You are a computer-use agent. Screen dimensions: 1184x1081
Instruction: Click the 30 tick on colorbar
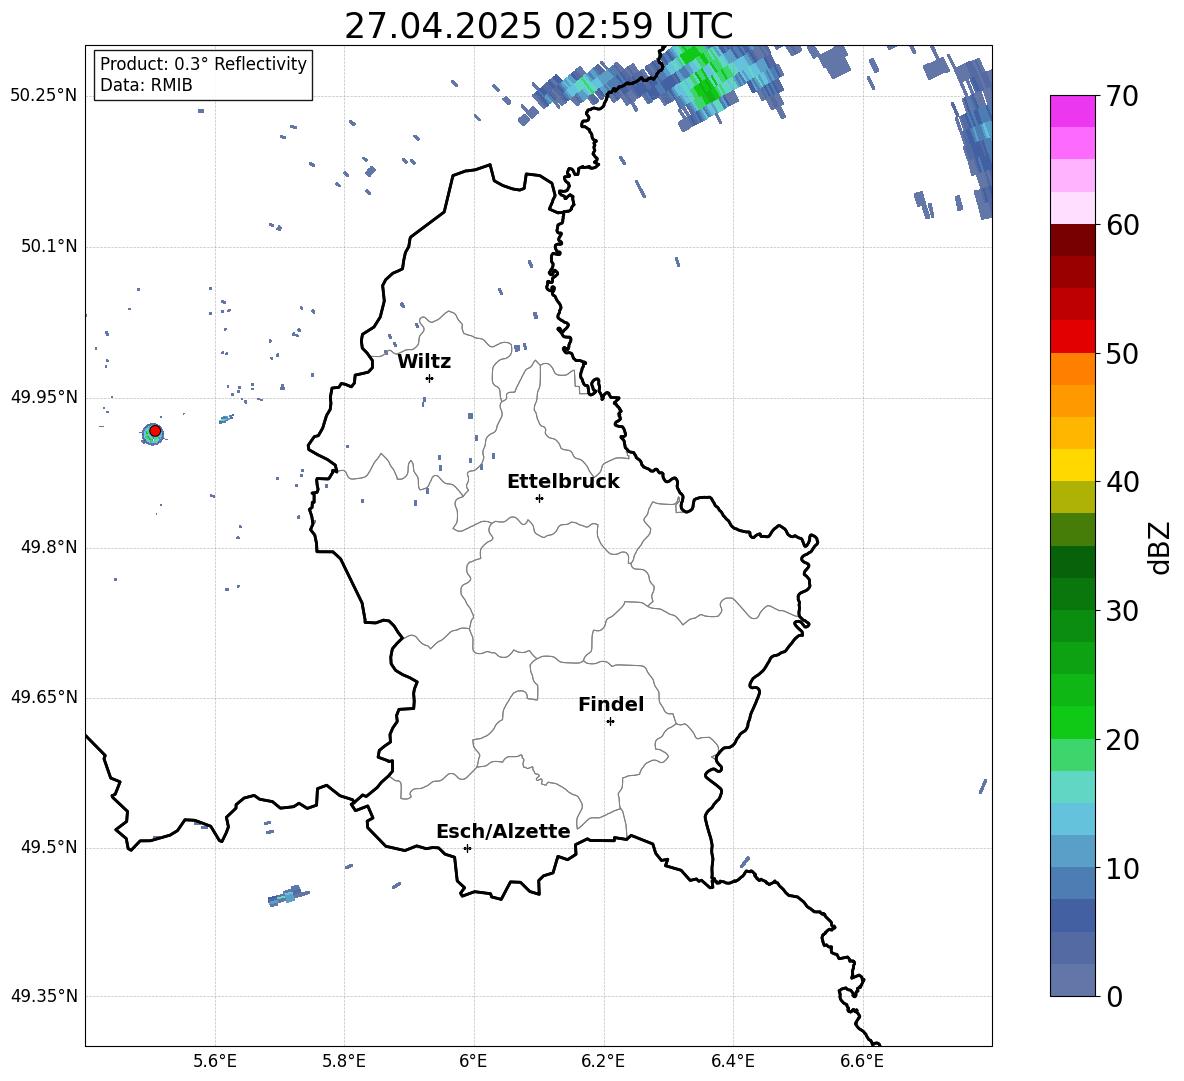pyautogui.click(x=1122, y=611)
